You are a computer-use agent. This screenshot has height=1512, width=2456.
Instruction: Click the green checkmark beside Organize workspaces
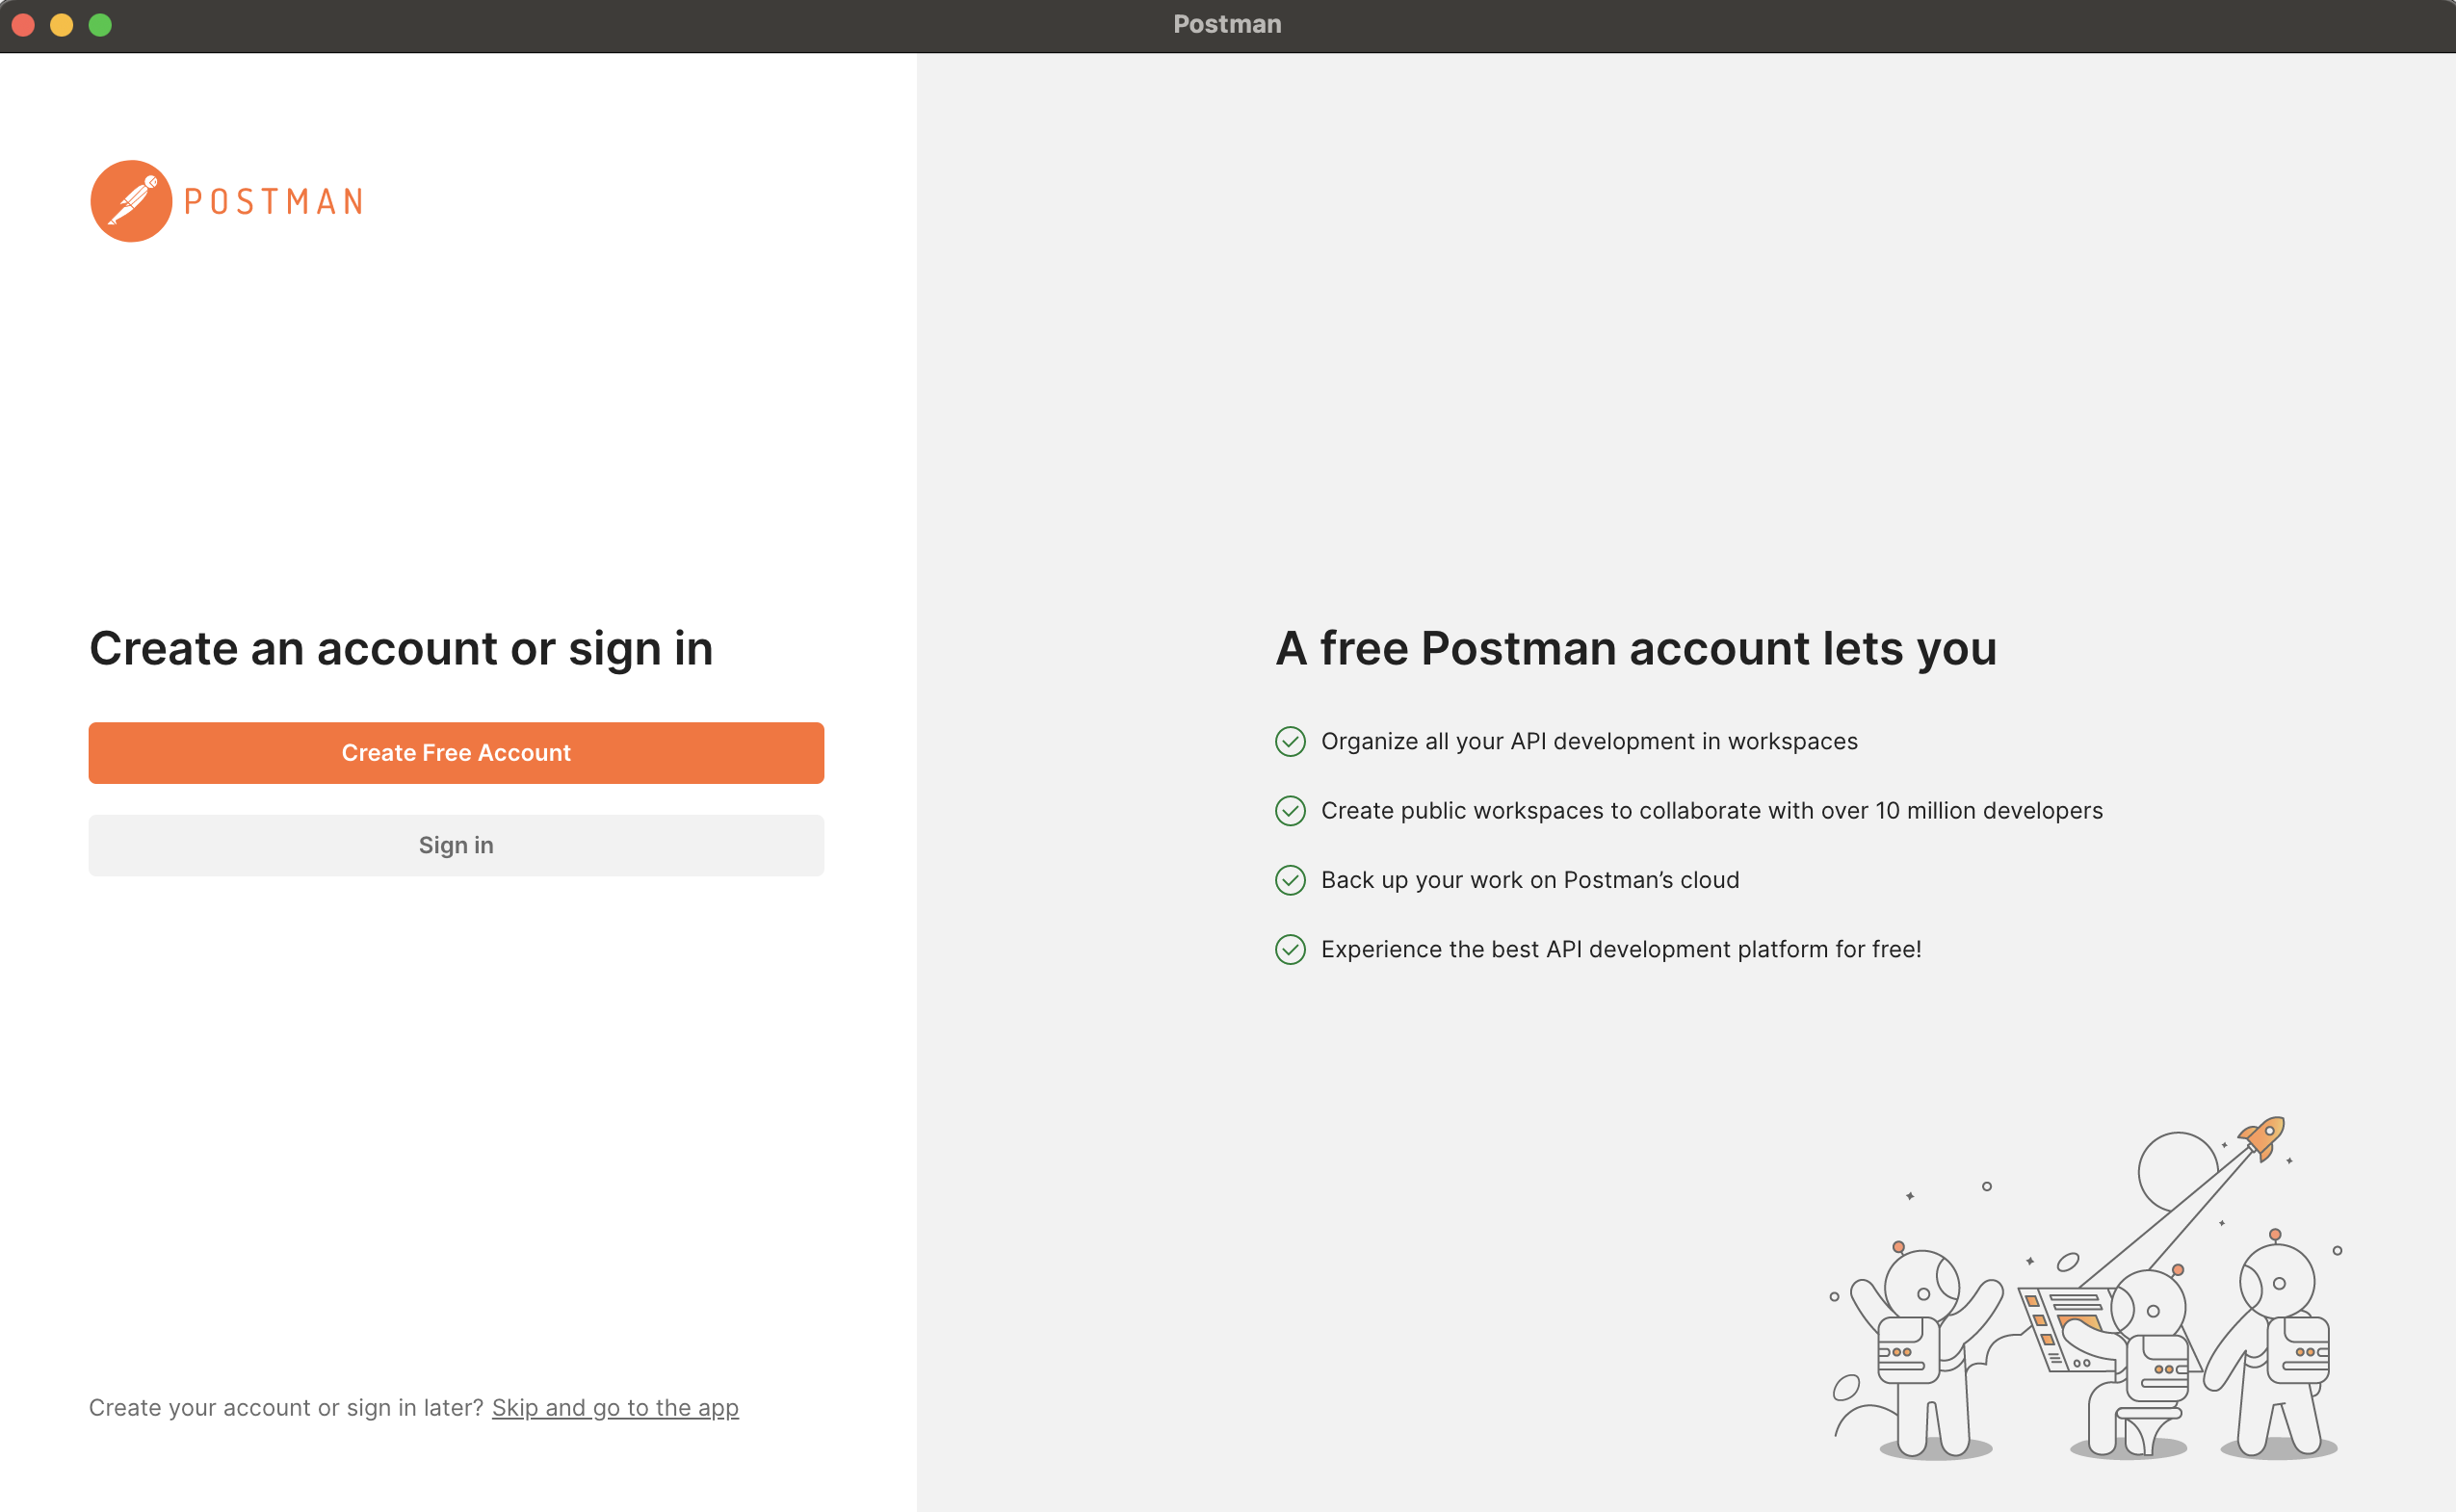pos(1290,742)
